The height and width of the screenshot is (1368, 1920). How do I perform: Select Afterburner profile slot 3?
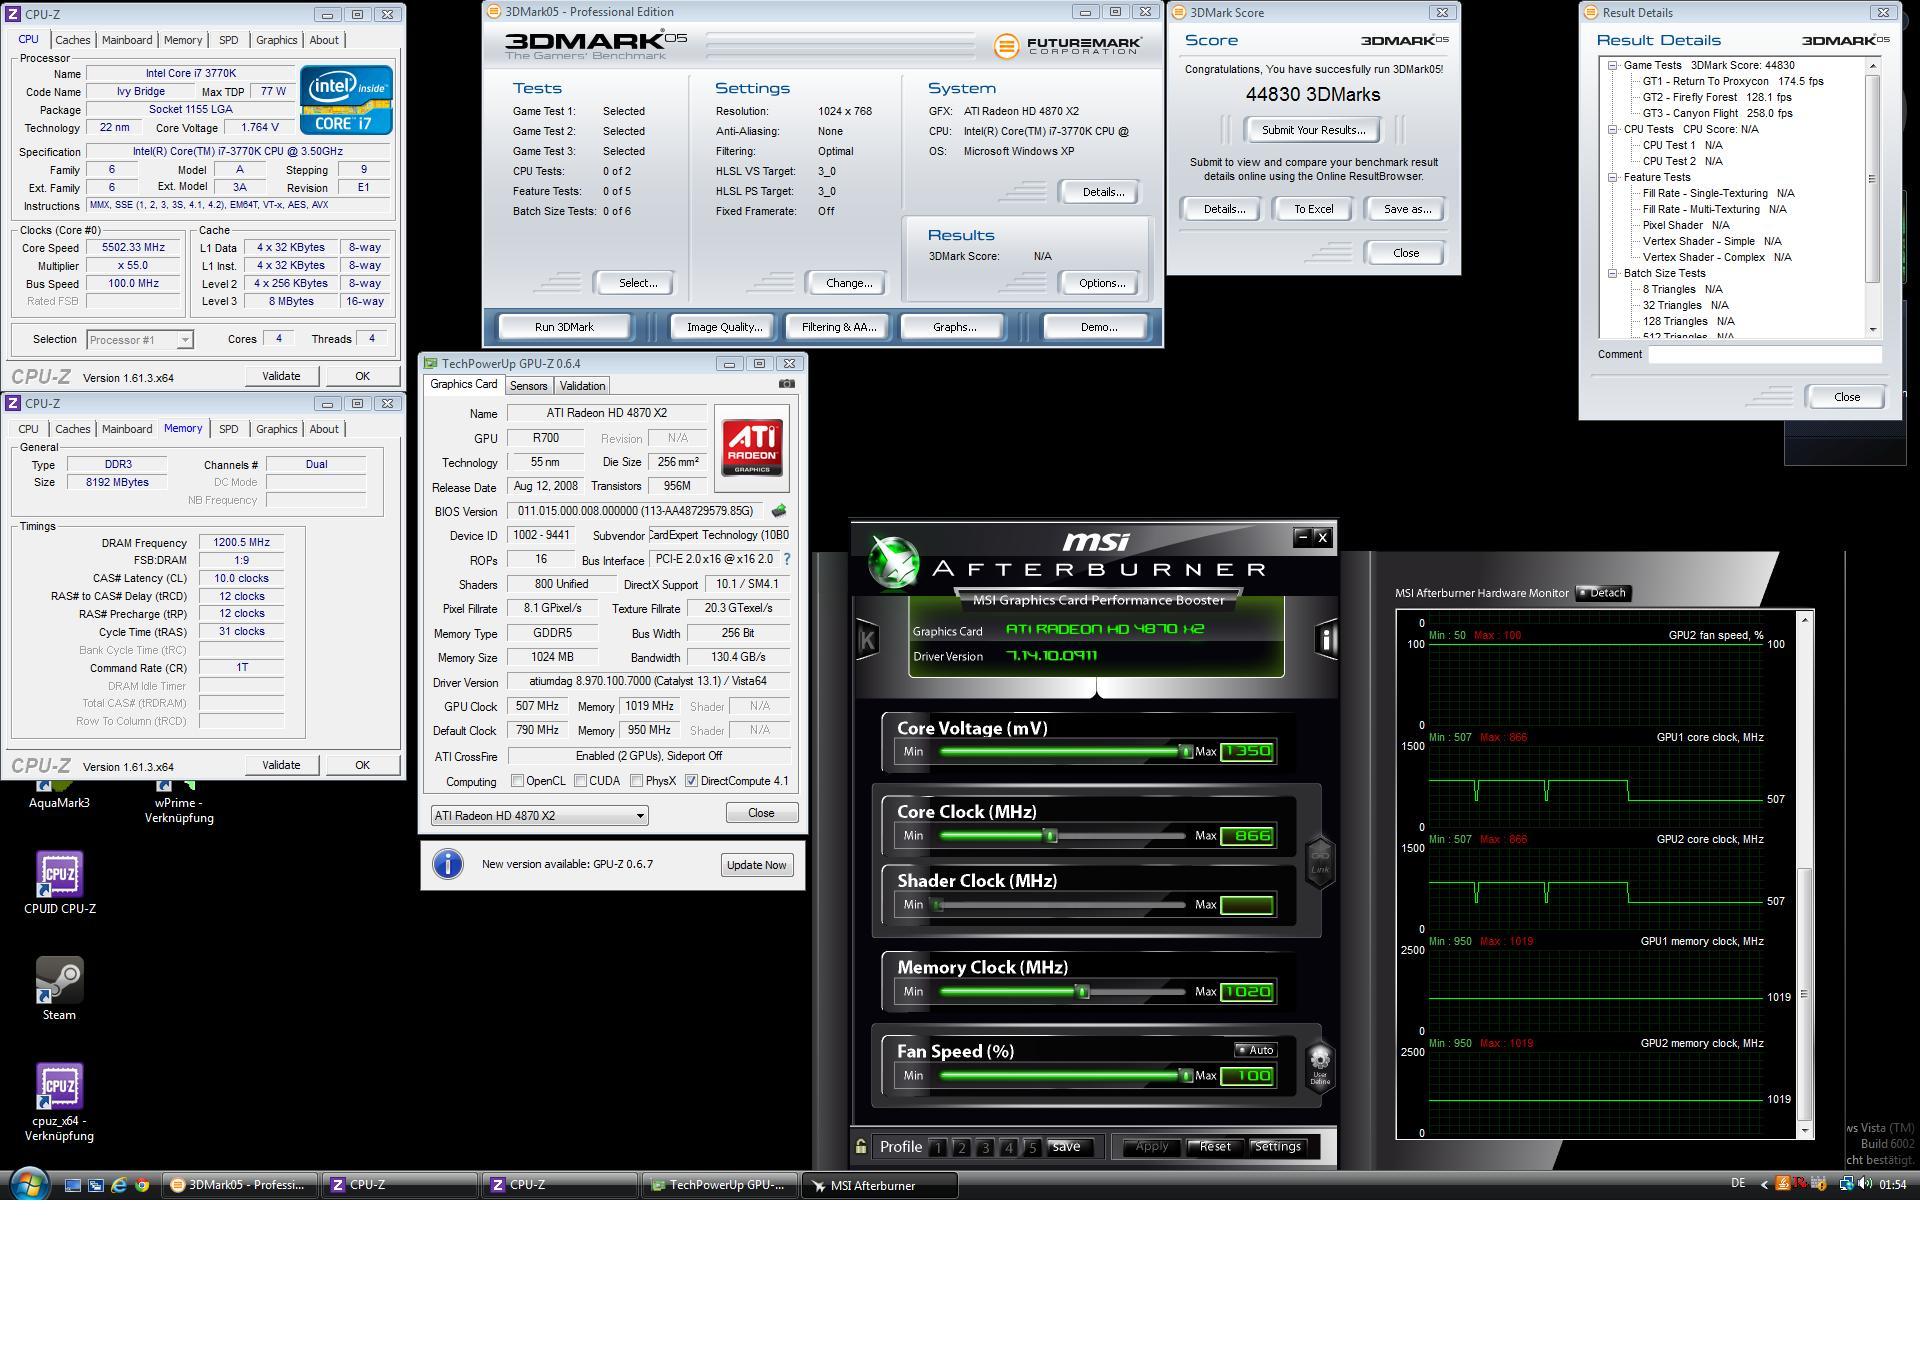pyautogui.click(x=985, y=1148)
